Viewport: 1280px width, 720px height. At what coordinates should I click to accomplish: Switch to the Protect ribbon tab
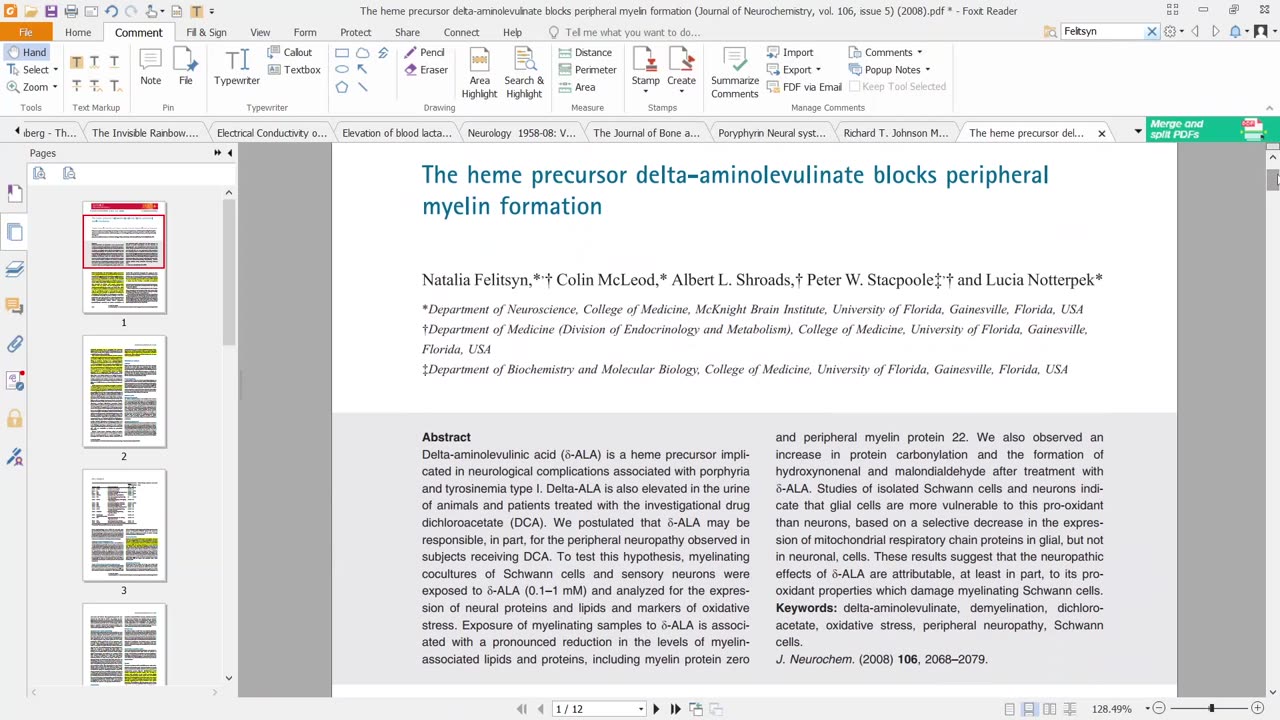tap(355, 32)
